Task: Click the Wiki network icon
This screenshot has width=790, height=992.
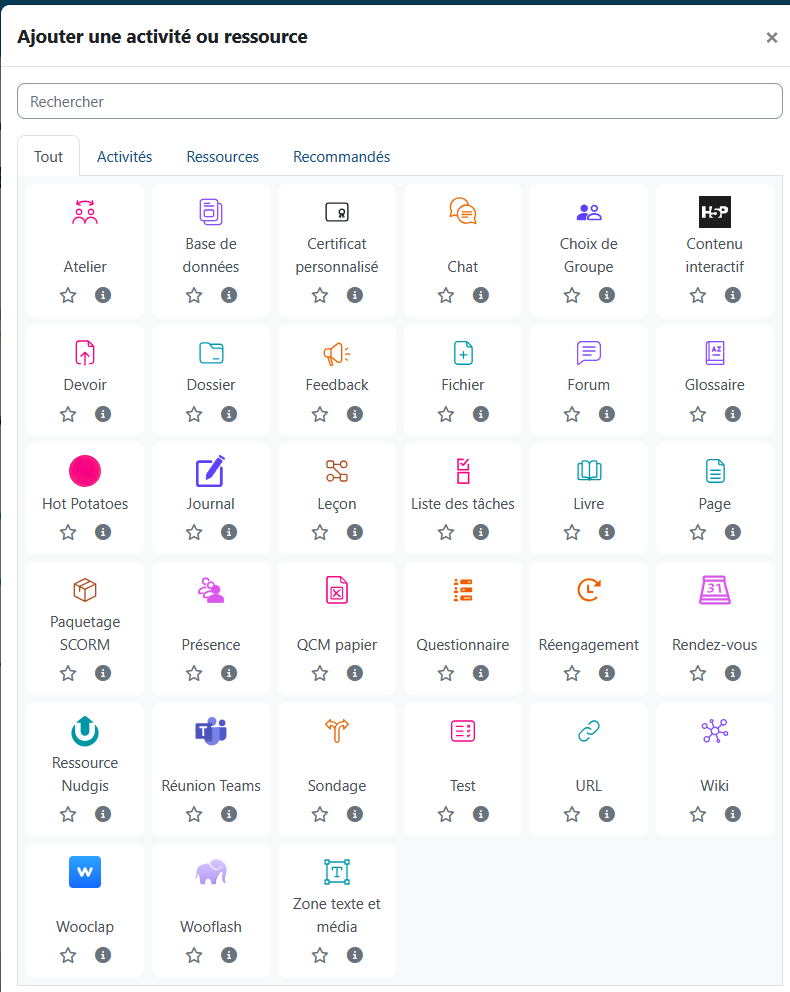Action: coord(714,731)
